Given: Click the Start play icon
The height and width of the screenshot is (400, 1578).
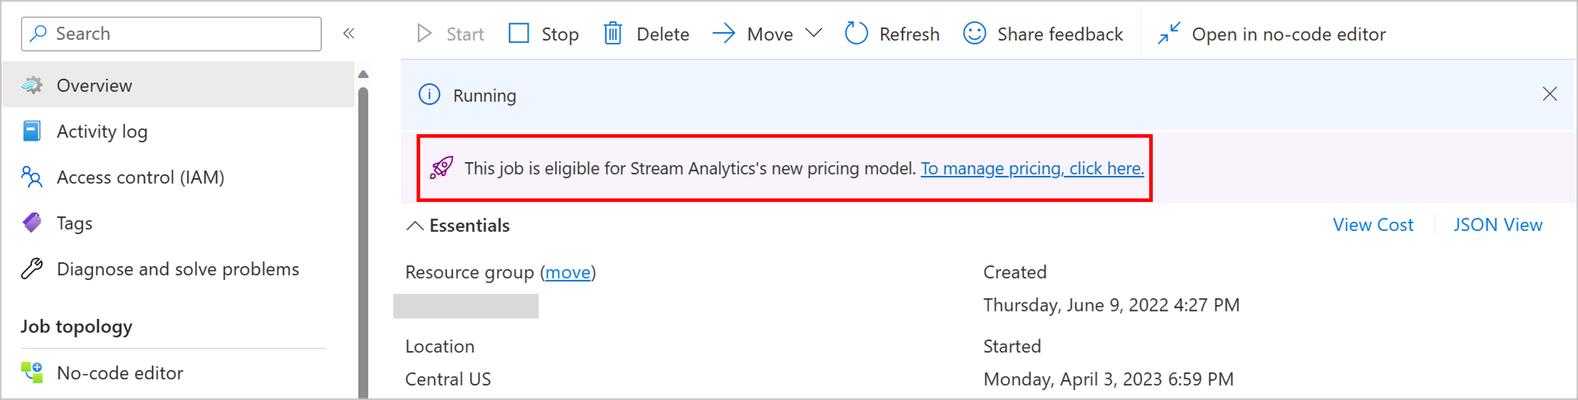Looking at the screenshot, I should pos(424,33).
